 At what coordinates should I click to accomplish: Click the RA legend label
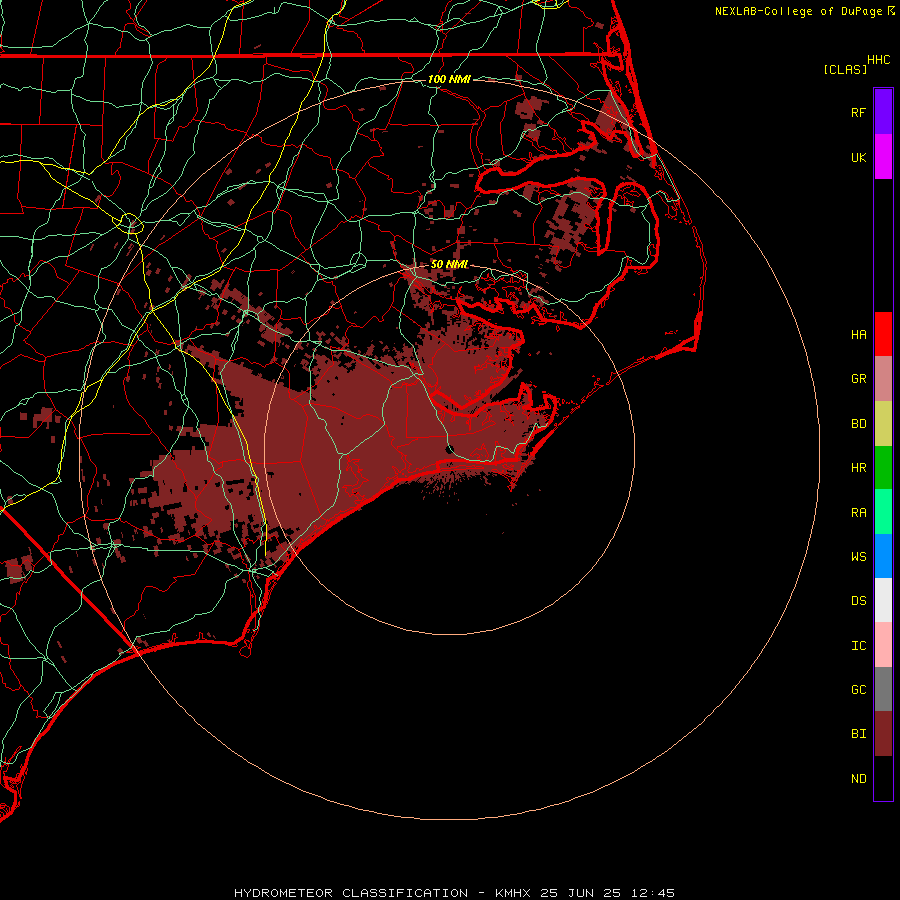click(858, 513)
